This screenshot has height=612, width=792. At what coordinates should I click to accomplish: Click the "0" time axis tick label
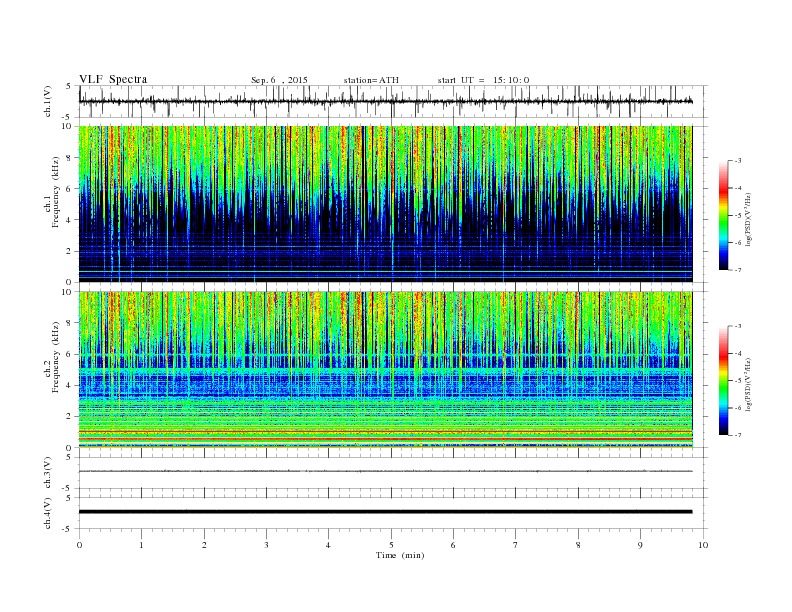pyautogui.click(x=79, y=545)
